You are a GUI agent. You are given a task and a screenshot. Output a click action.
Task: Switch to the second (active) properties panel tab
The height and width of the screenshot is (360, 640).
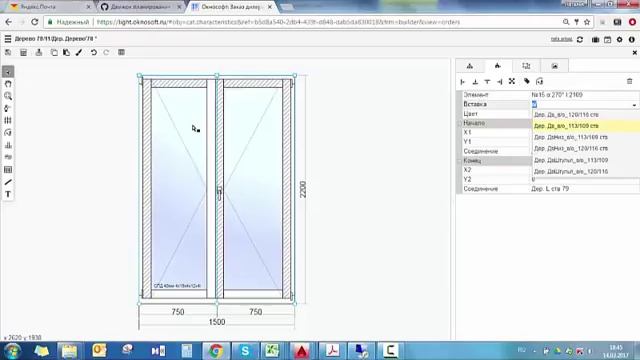coord(498,66)
